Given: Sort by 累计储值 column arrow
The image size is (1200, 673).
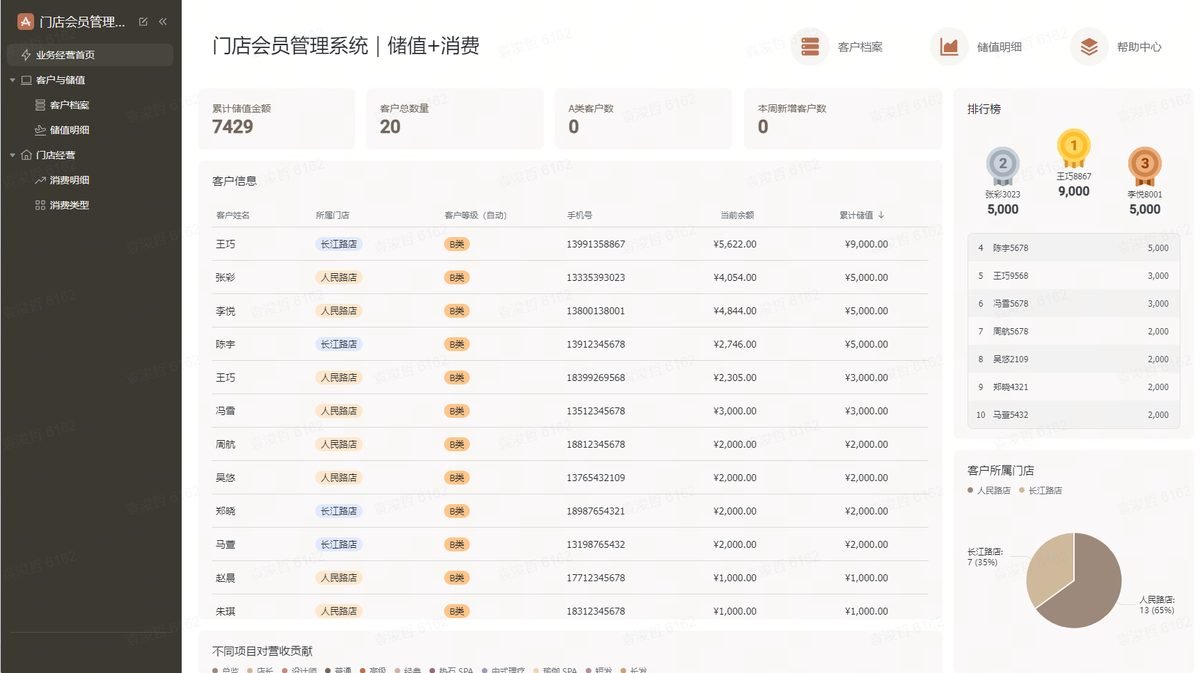Looking at the screenshot, I should click(x=881, y=215).
